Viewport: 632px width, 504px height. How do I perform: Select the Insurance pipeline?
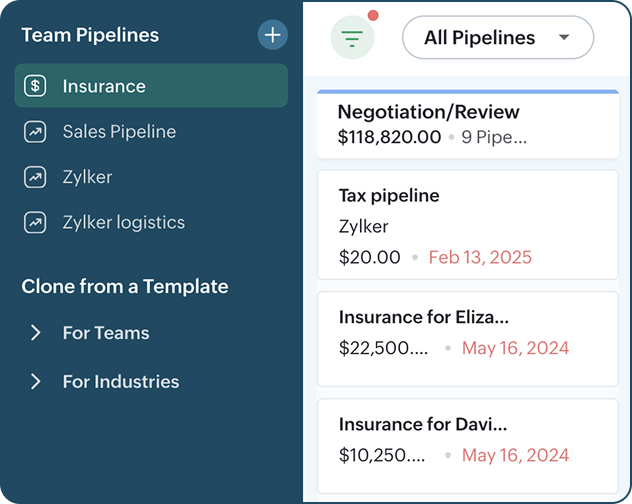(104, 86)
